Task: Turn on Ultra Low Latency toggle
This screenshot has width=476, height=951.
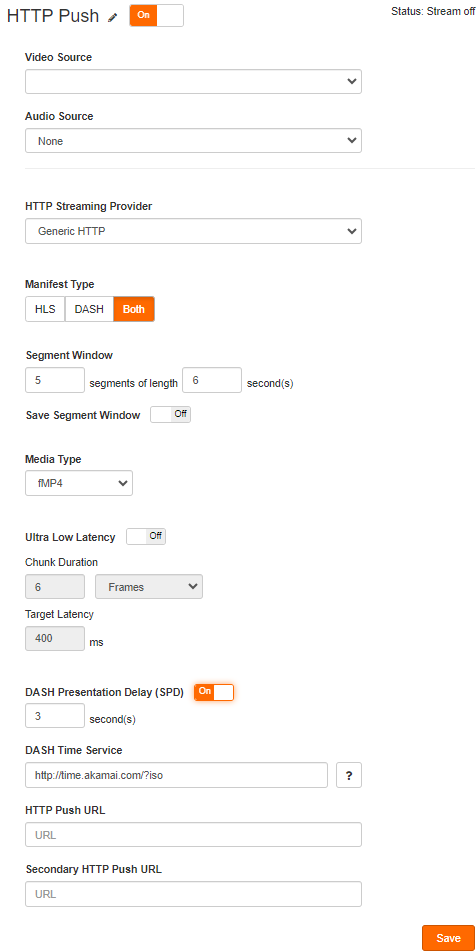Action: click(146, 536)
